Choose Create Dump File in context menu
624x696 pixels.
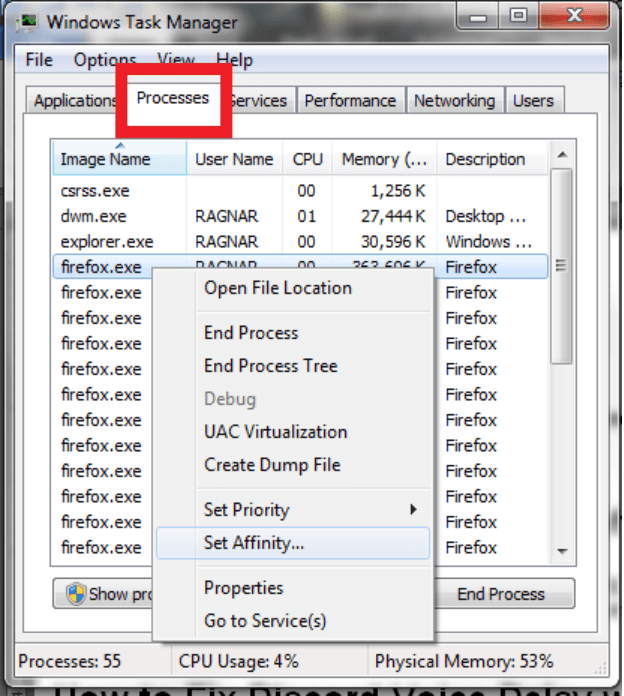tap(293, 465)
